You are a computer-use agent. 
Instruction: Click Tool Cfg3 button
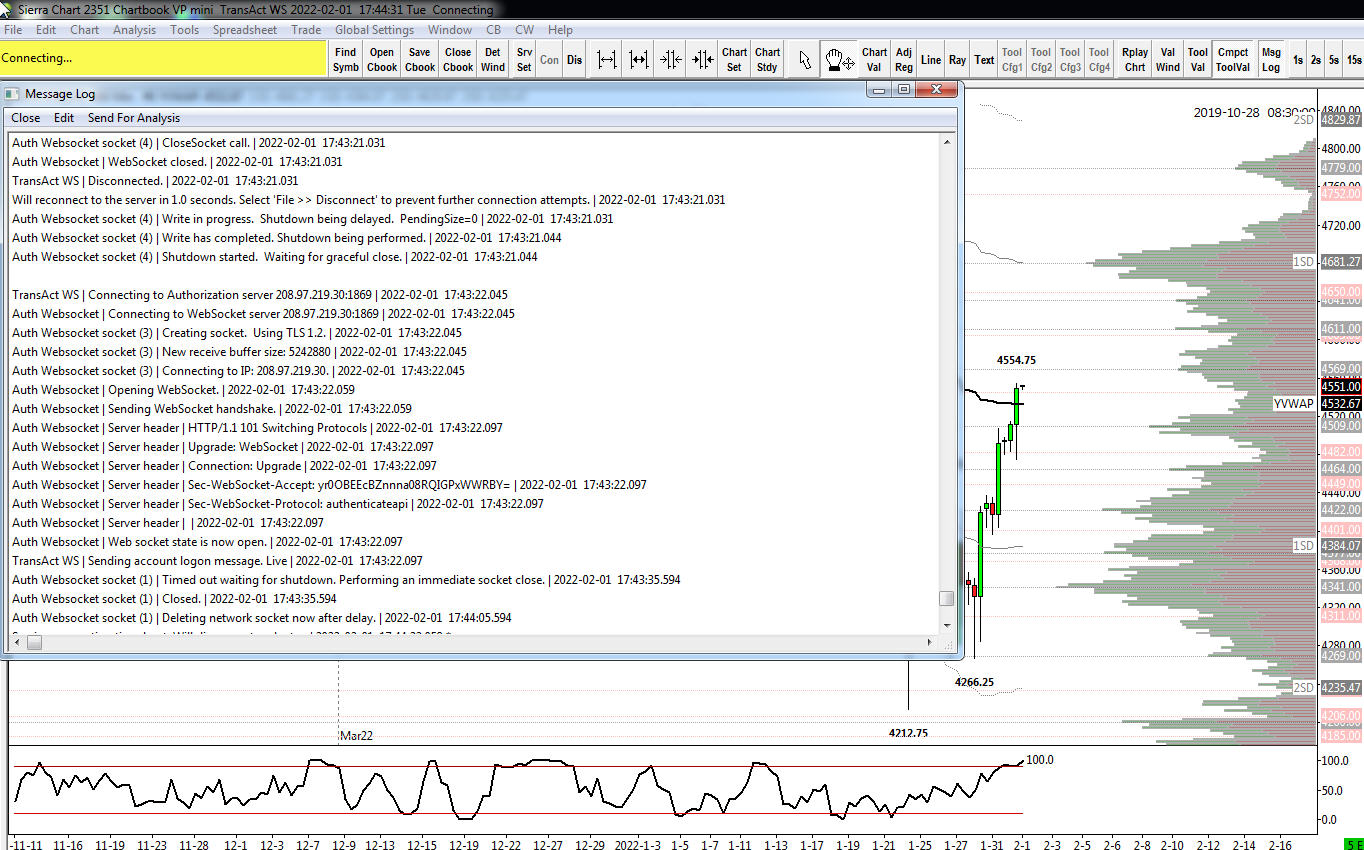click(x=1070, y=60)
